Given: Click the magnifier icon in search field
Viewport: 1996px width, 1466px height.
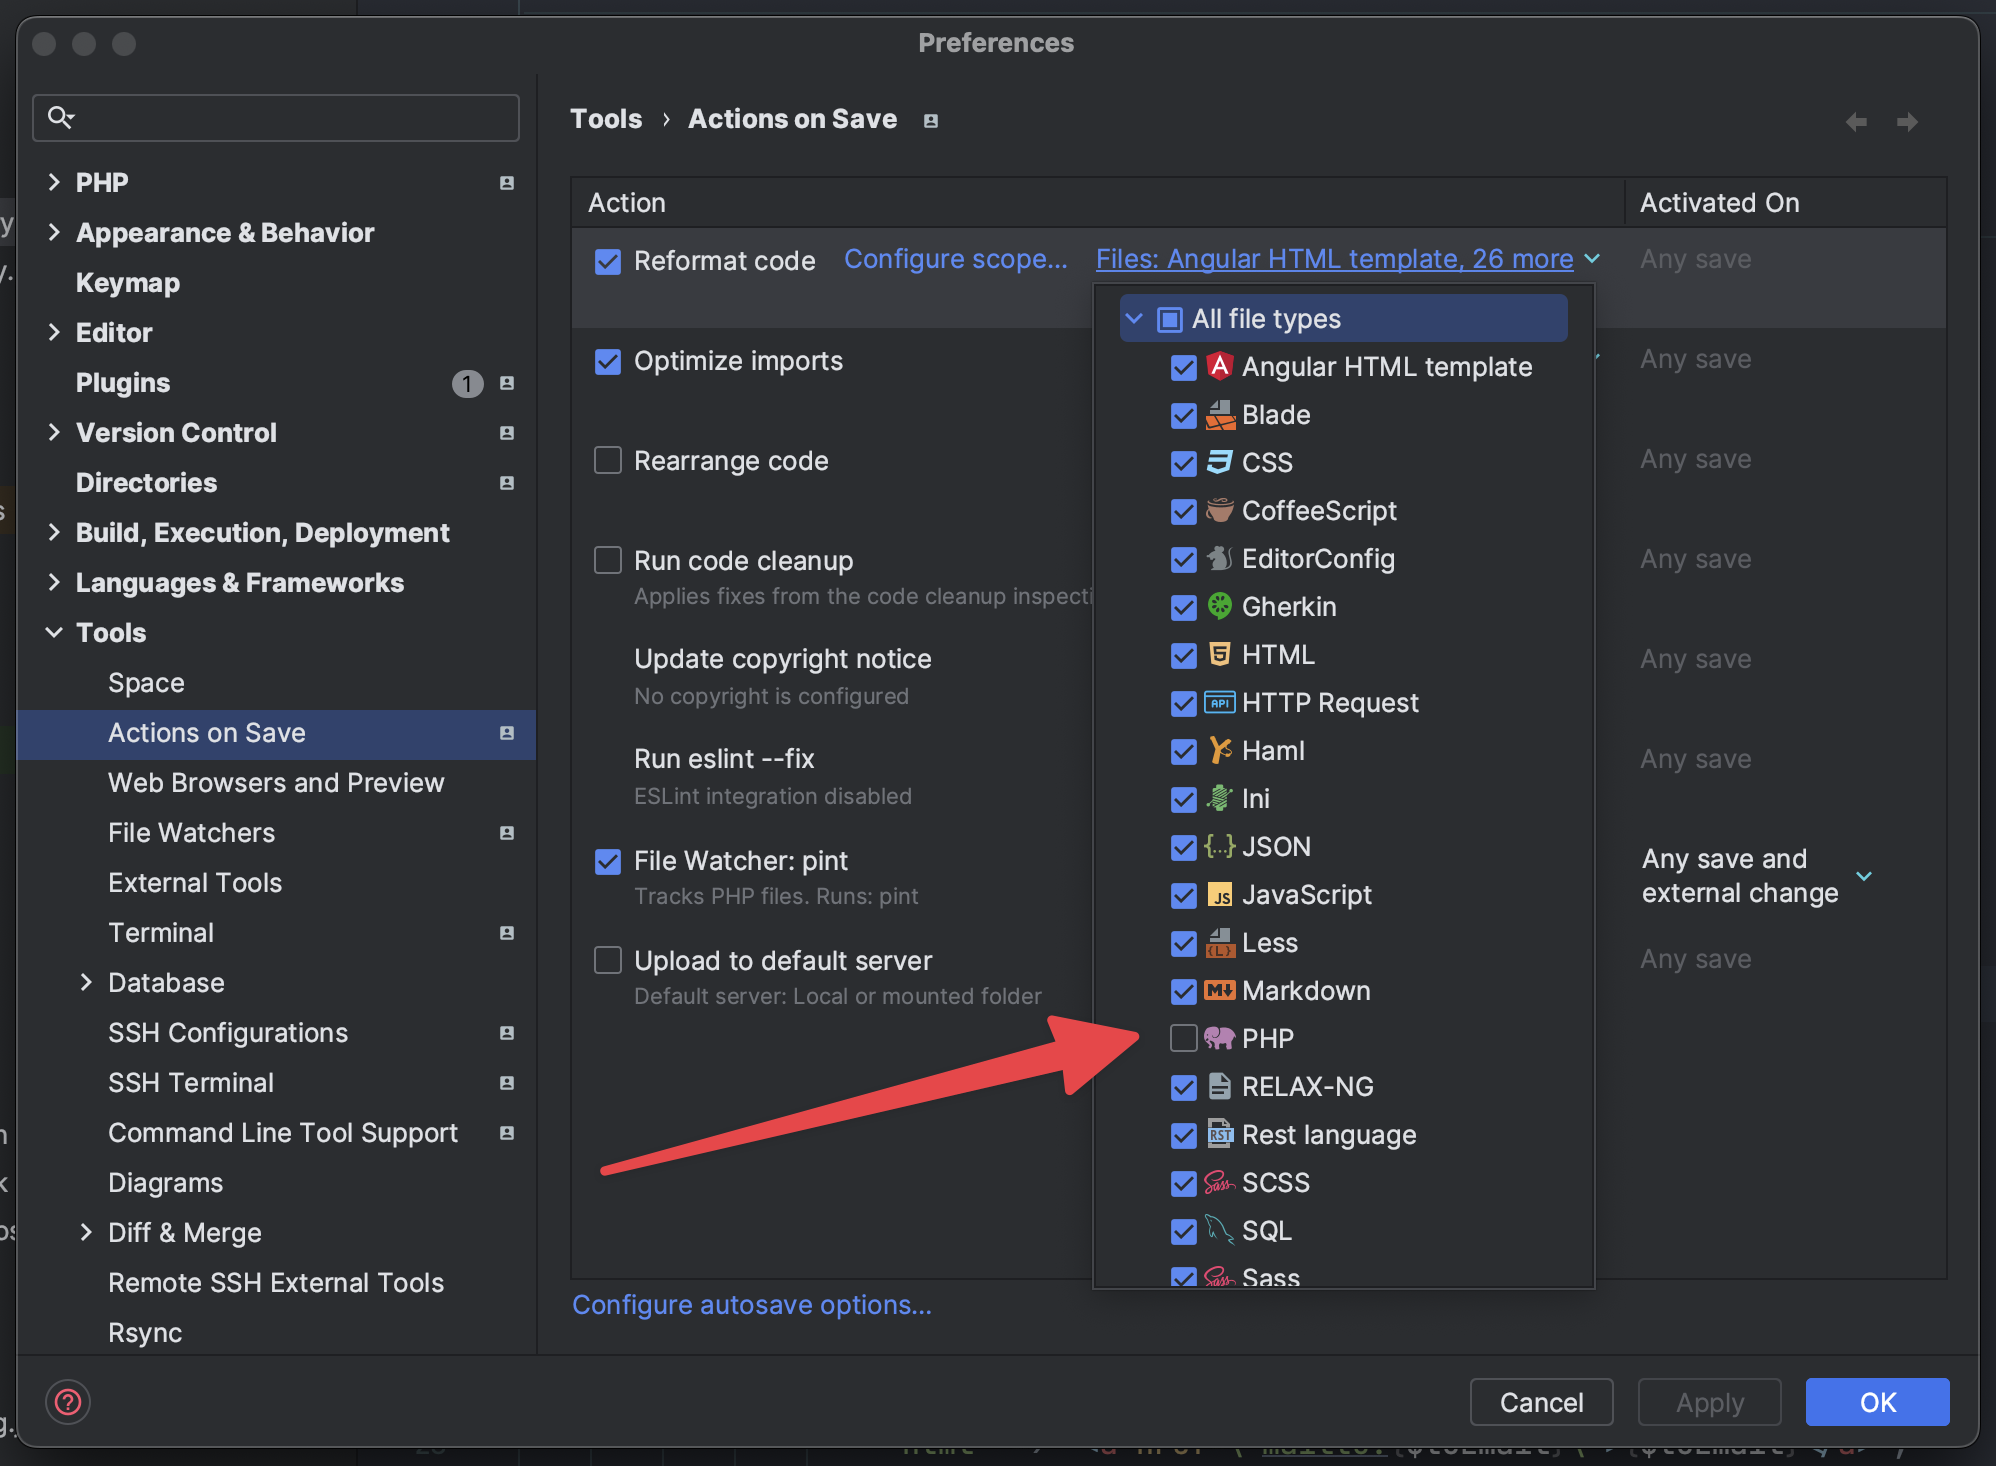Looking at the screenshot, I should [60, 117].
